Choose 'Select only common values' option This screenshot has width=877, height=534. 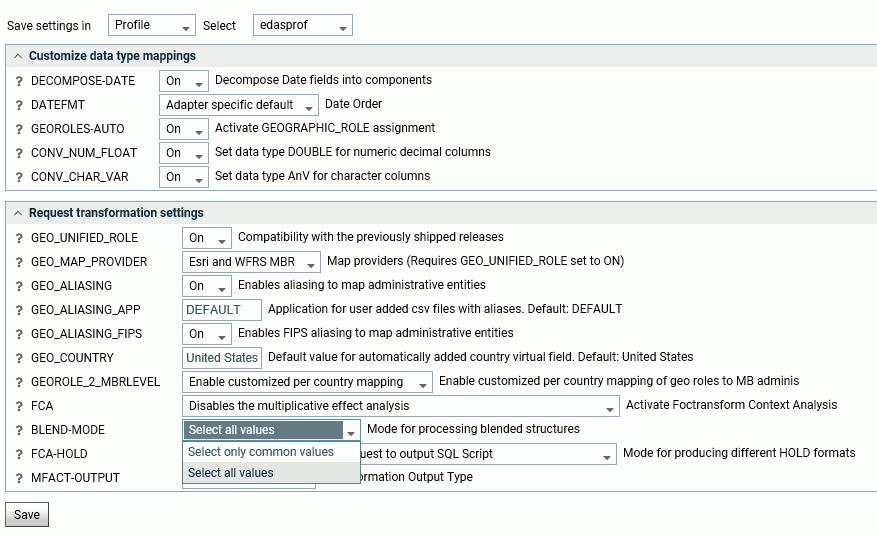[x=261, y=452]
